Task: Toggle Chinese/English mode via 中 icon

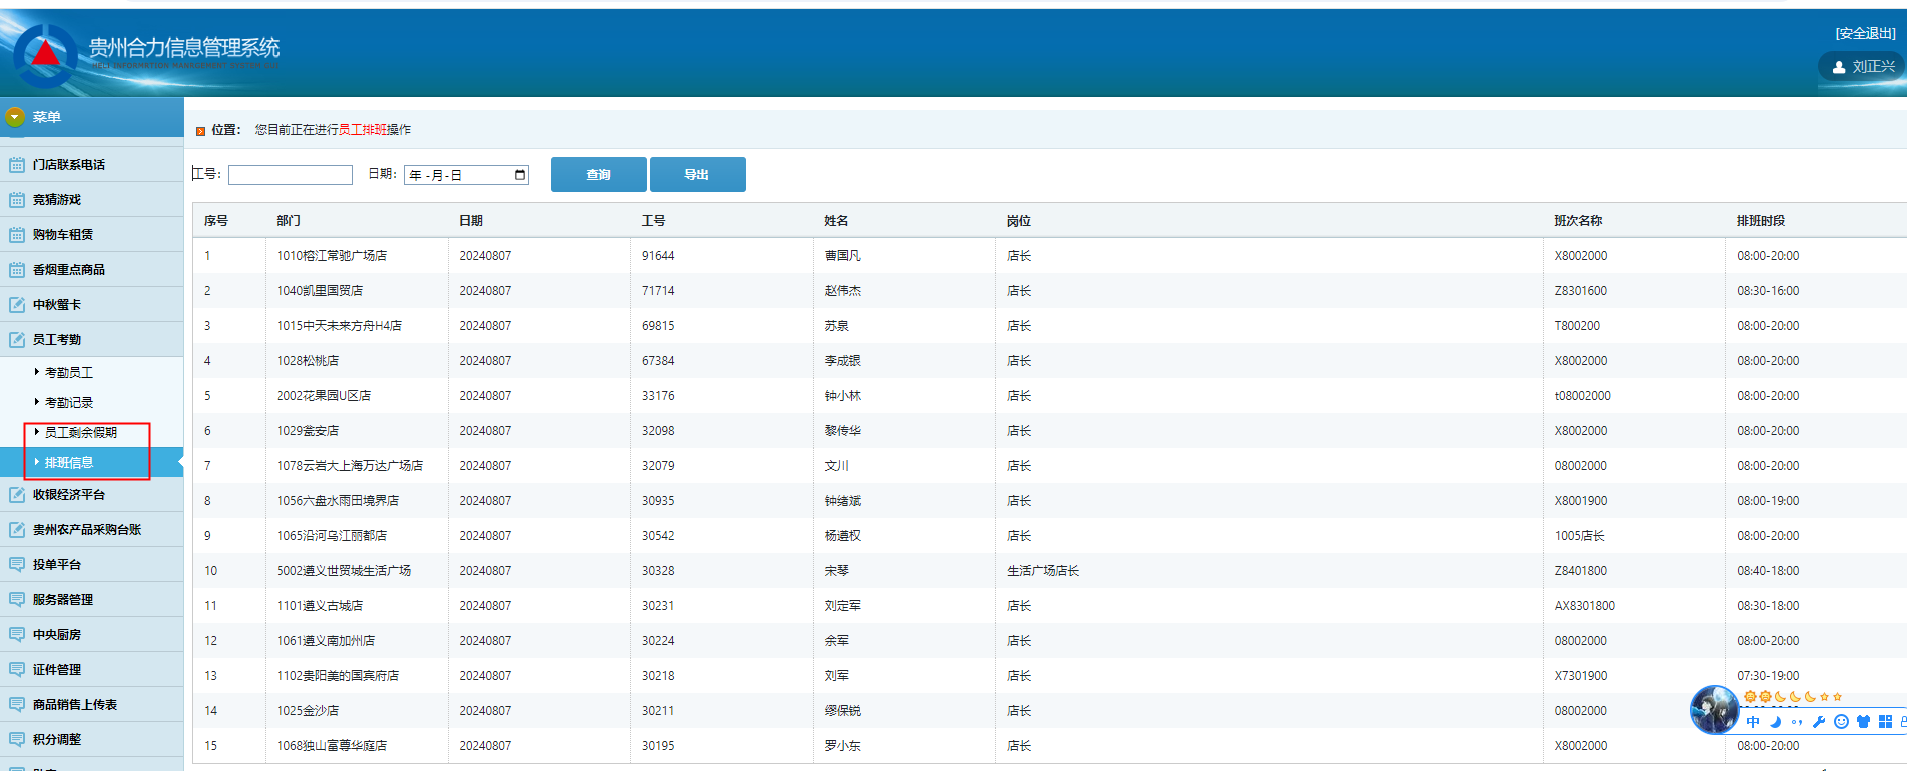Action: point(1753,722)
